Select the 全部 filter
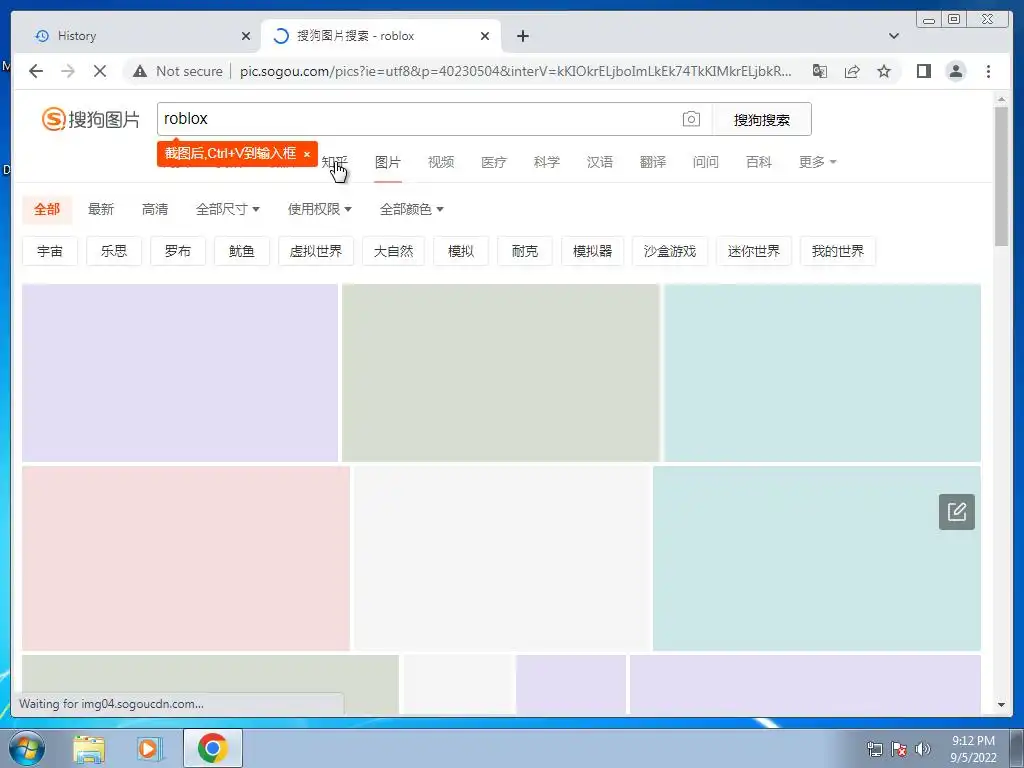The width and height of the screenshot is (1024, 768). click(x=47, y=209)
